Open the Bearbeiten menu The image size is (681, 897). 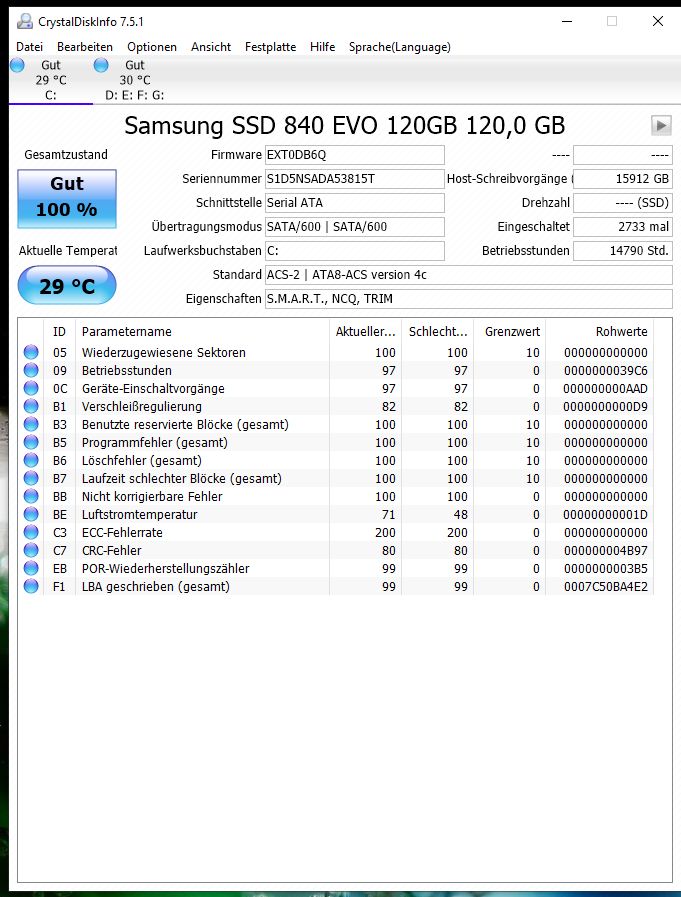85,47
